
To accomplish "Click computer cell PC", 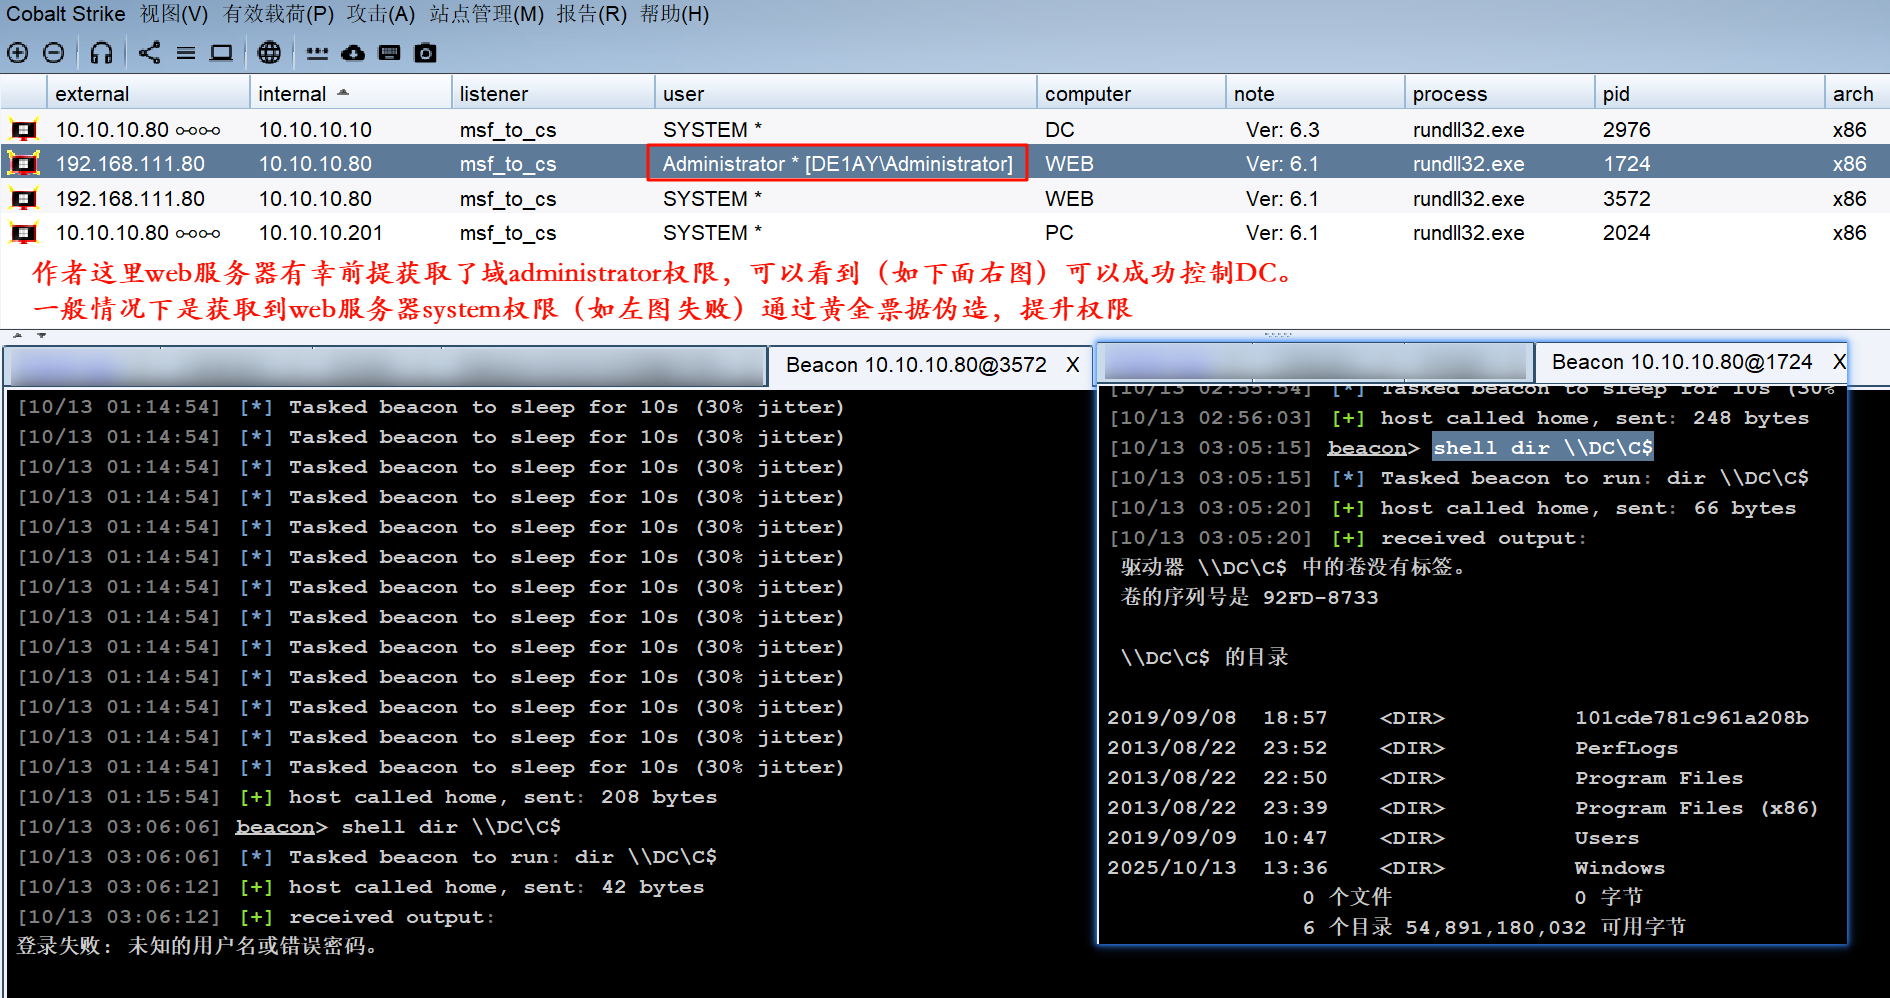I will click(1059, 233).
